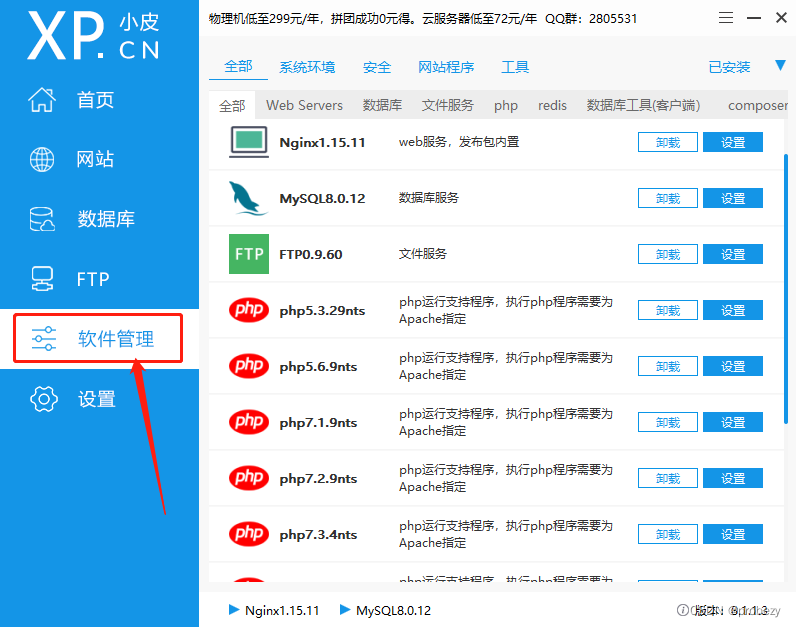Select the 全部 sub-category tab
Screen dimensions: 796x627
[232, 106]
